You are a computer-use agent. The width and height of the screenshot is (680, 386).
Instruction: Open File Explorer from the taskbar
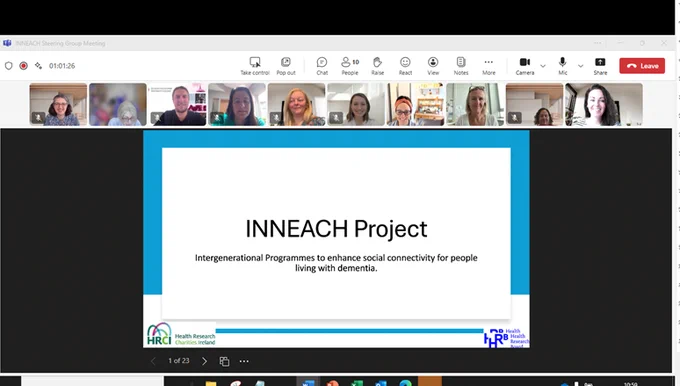[211, 383]
